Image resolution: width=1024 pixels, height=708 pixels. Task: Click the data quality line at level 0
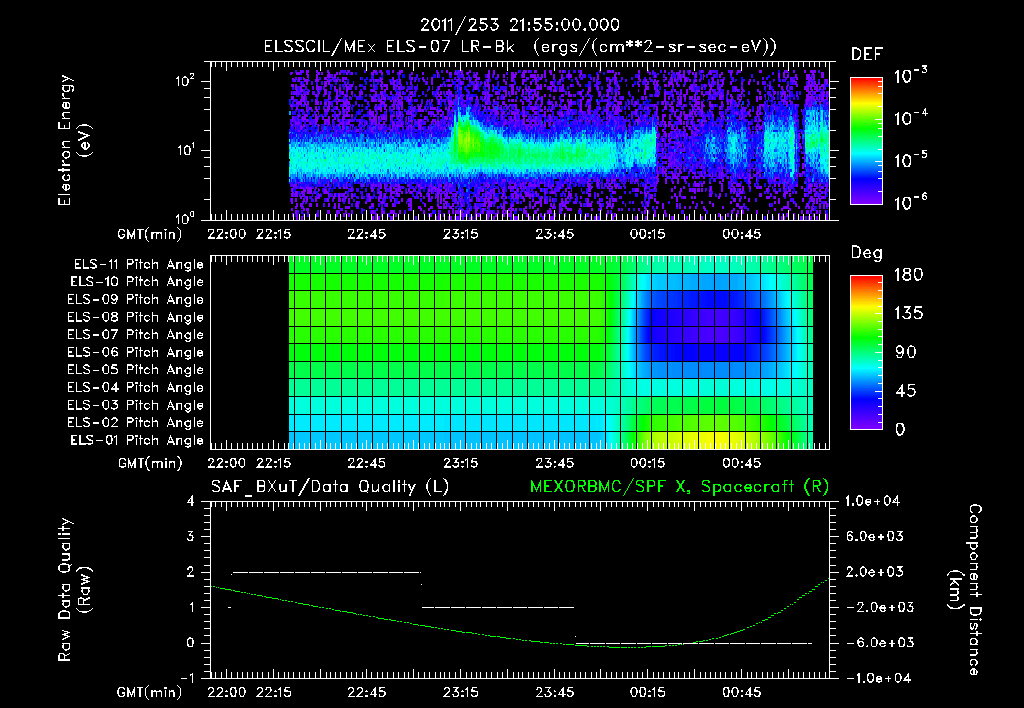point(694,643)
